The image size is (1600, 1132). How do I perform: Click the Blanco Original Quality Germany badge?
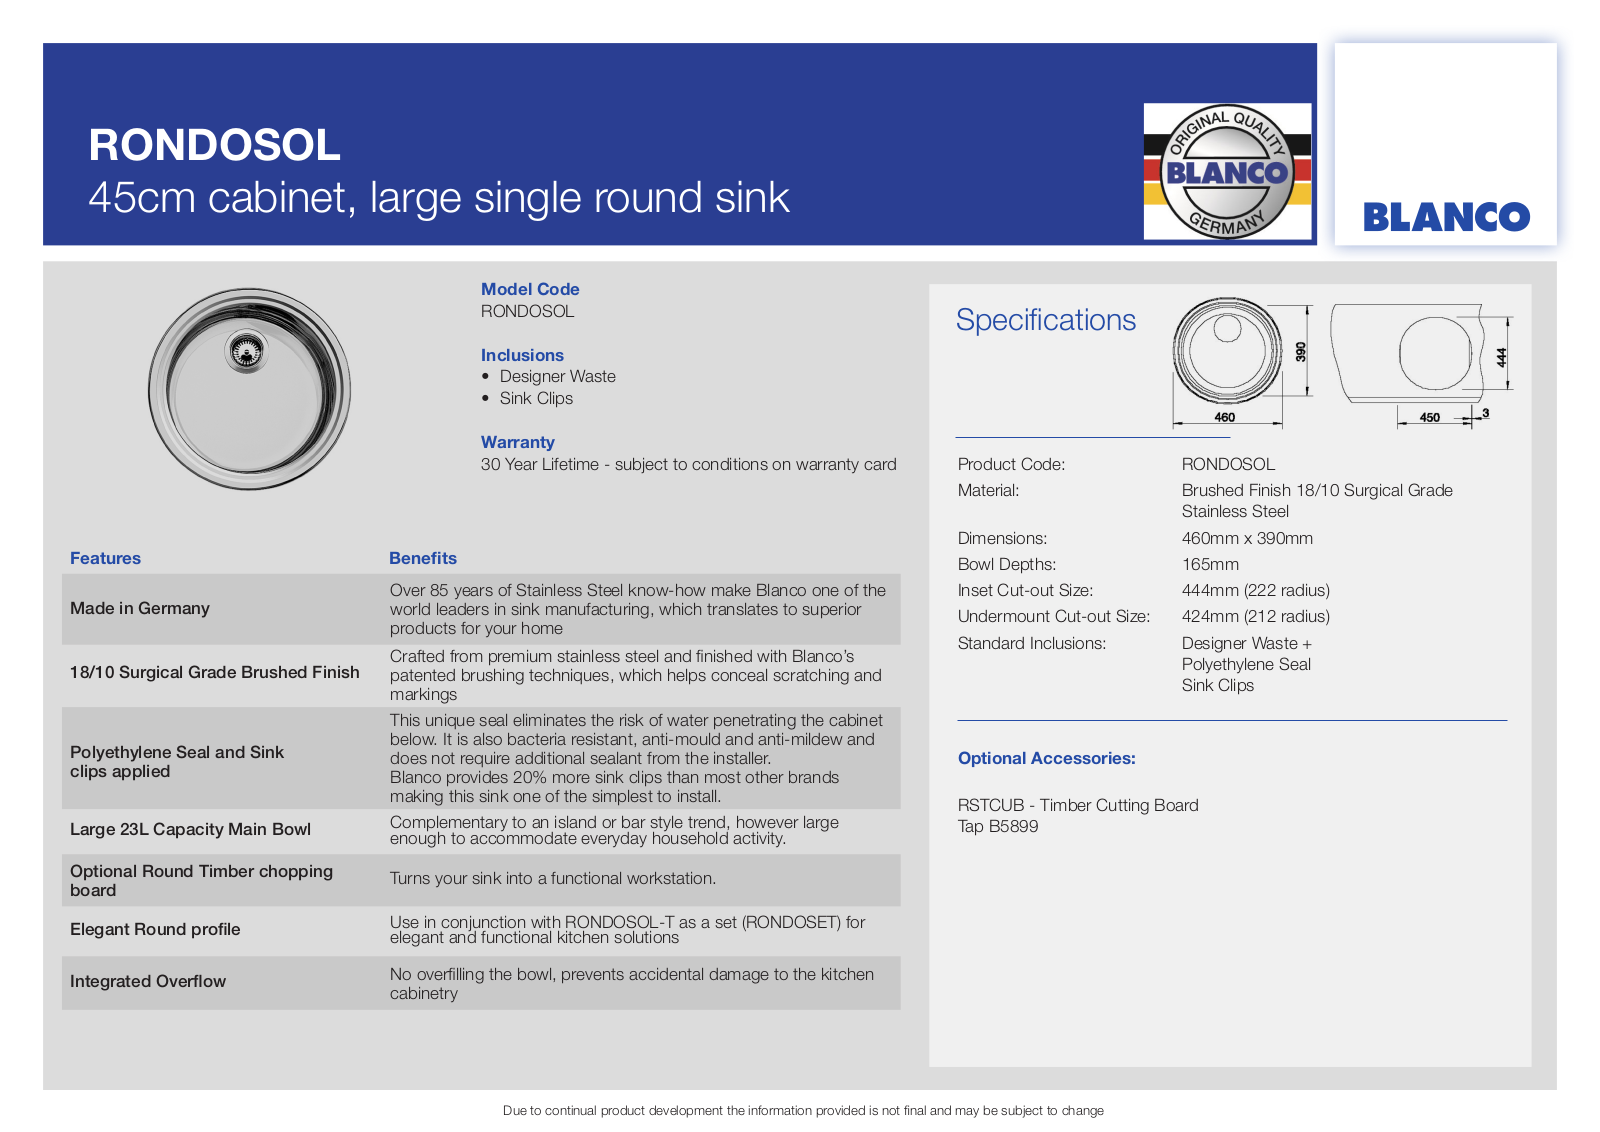pos(1227,171)
